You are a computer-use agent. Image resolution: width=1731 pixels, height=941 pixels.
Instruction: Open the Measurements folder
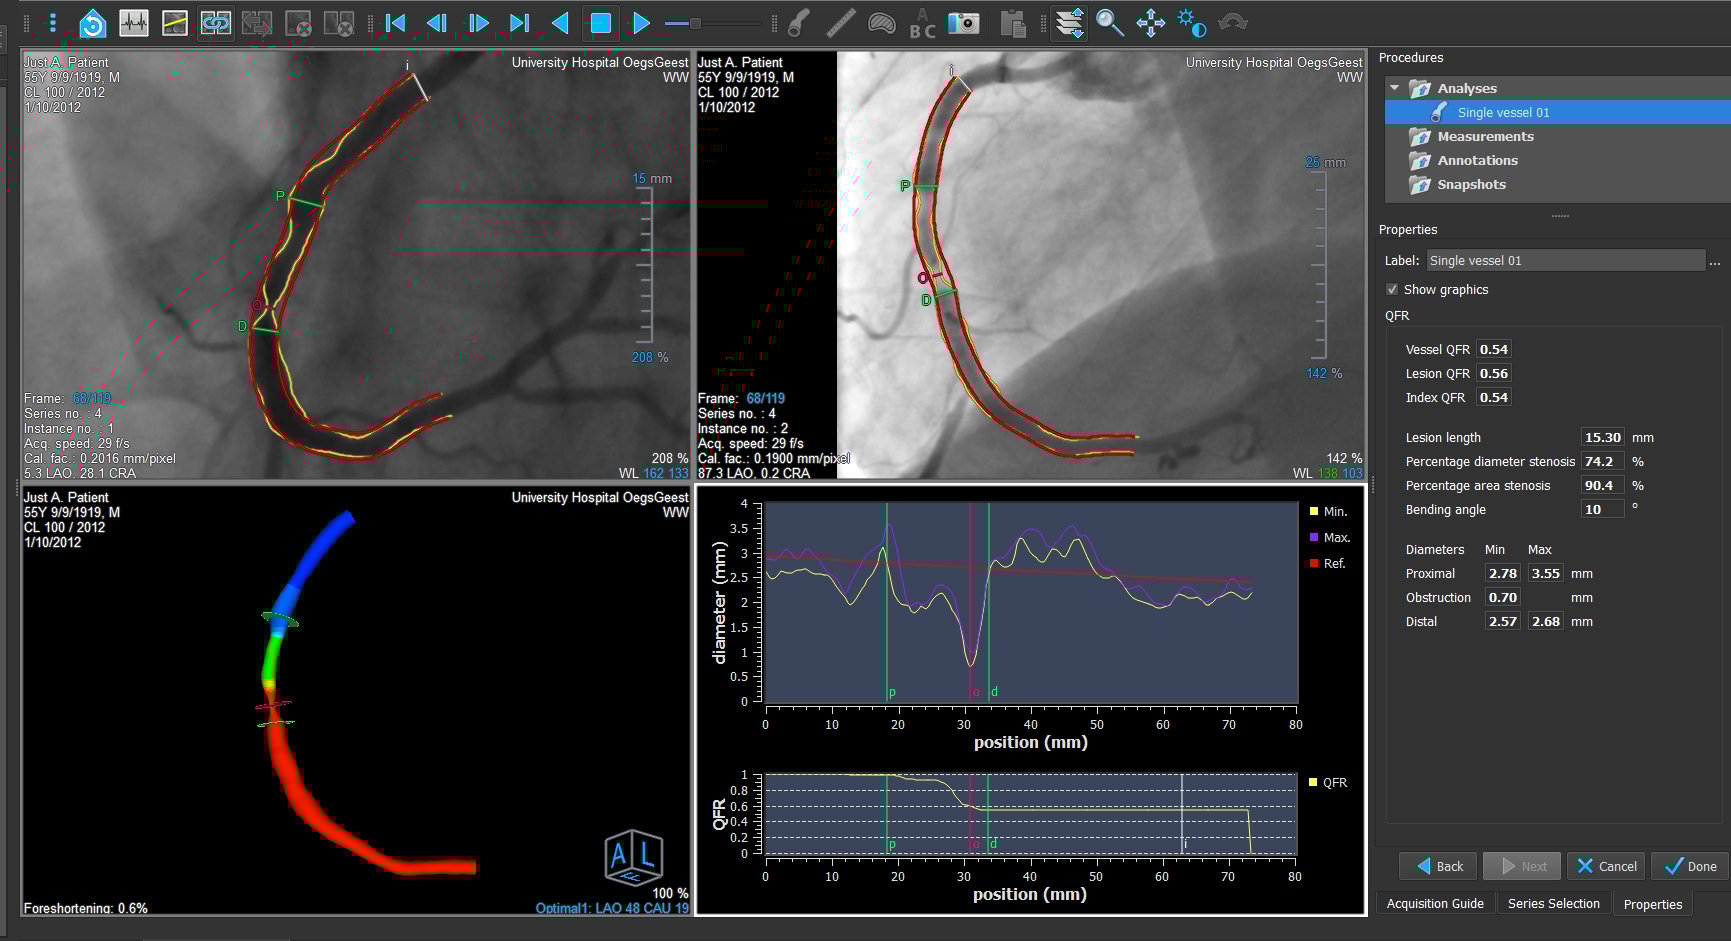click(x=1485, y=136)
